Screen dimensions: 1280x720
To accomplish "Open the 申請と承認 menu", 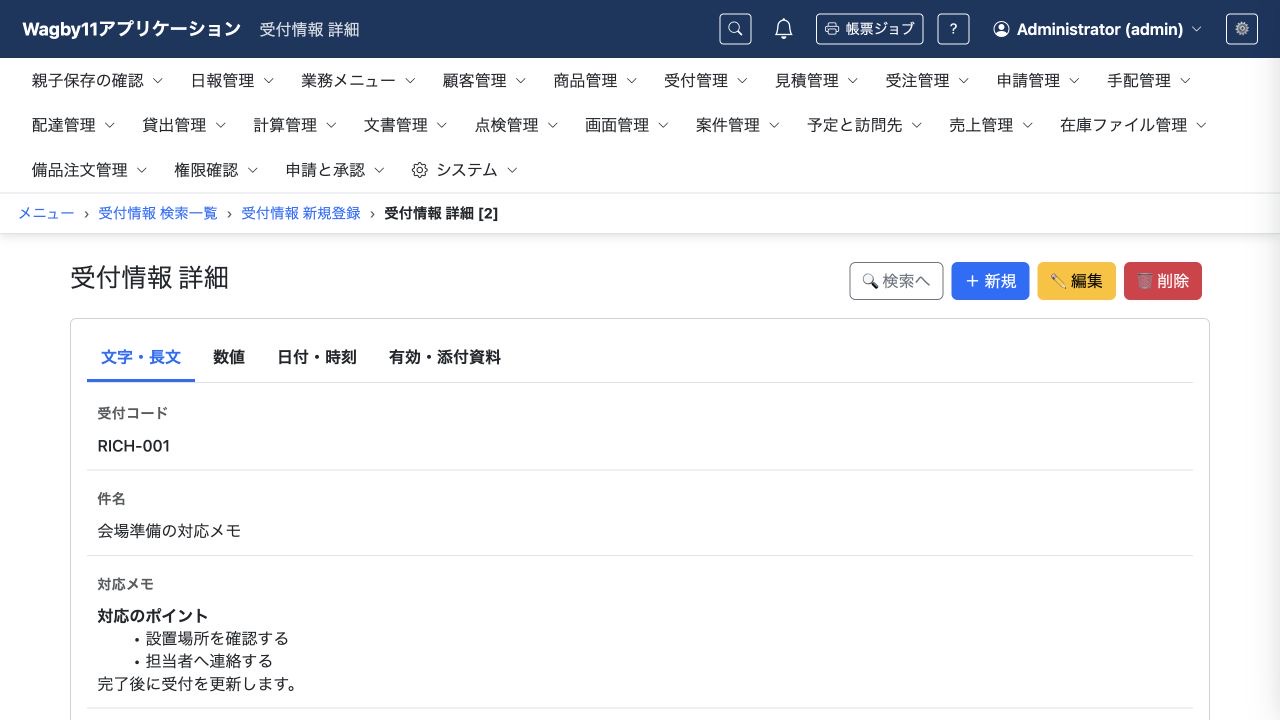I will pyautogui.click(x=336, y=170).
